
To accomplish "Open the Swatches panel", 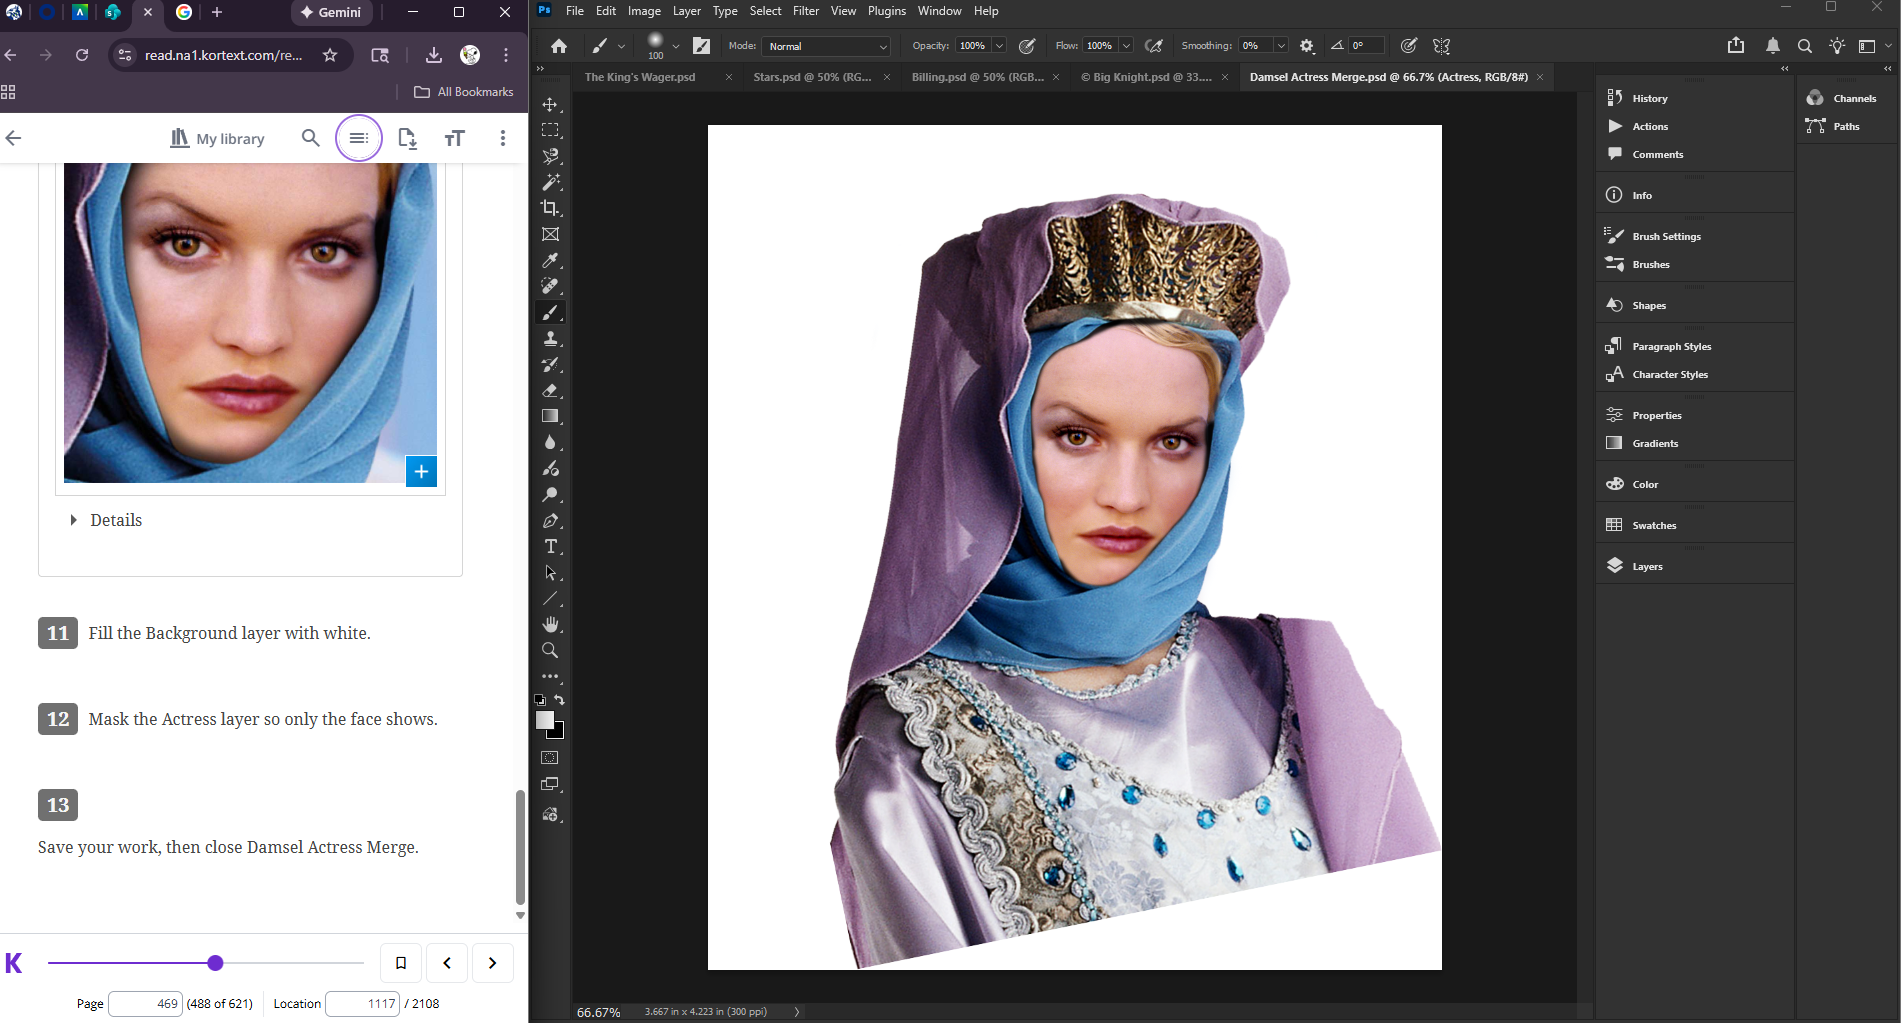I will (1653, 525).
